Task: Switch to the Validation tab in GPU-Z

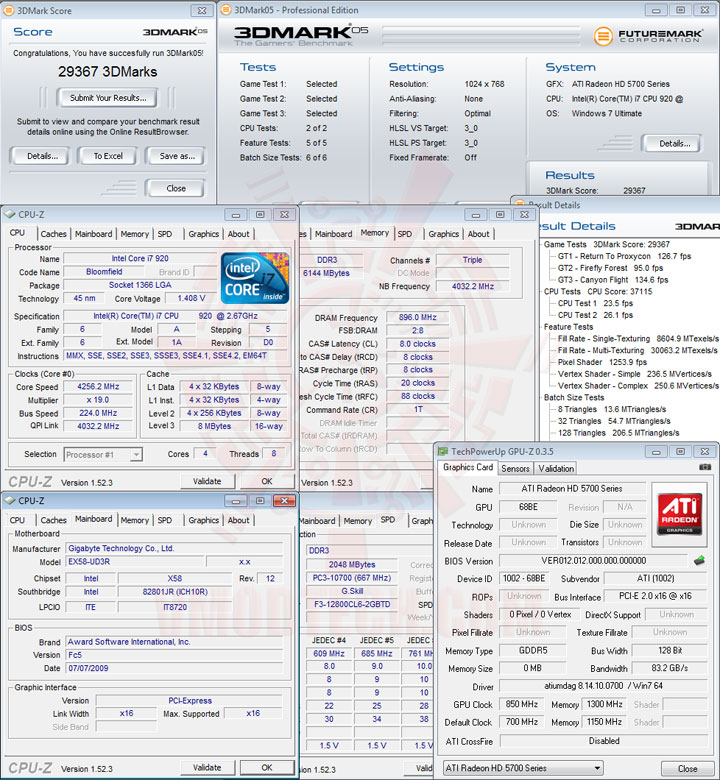Action: pyautogui.click(x=556, y=469)
